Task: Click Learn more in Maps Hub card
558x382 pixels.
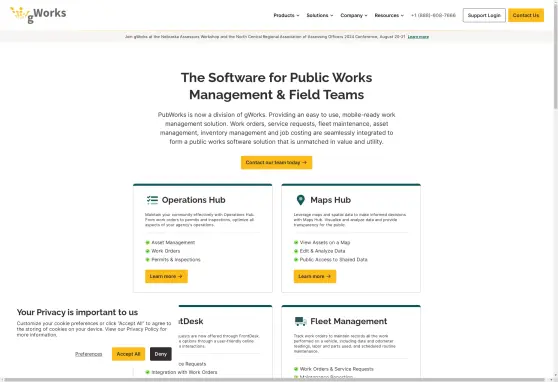Action: [x=315, y=276]
